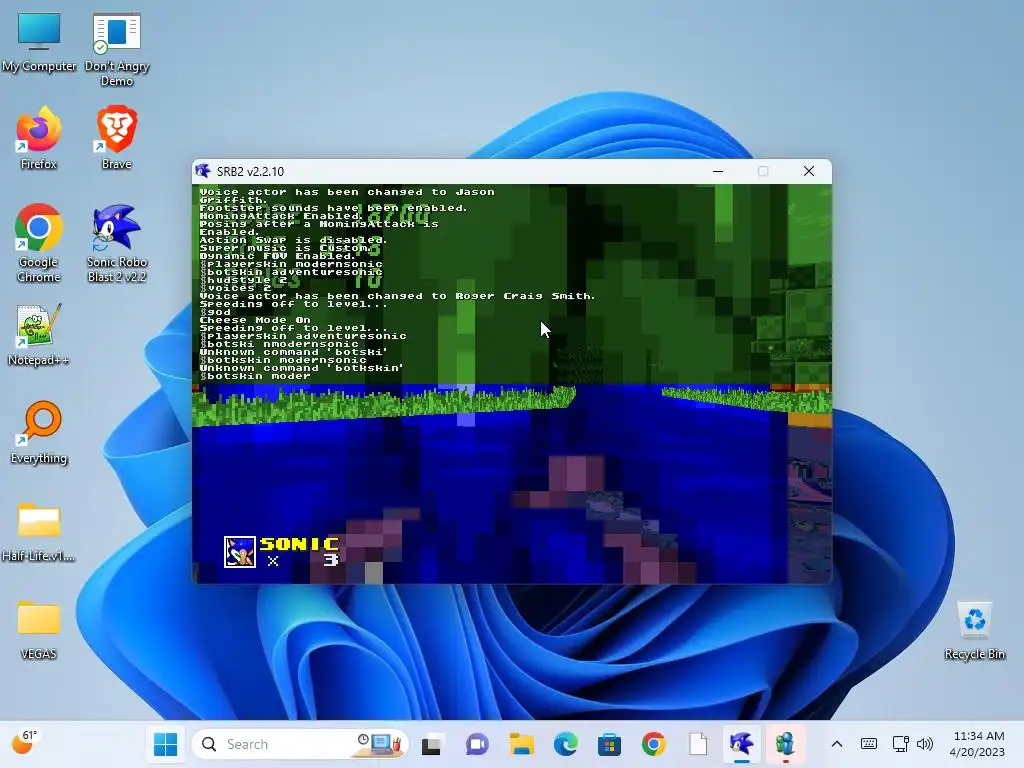1024x768 pixels.
Task: Click console line 'Dynamic FOV Enabled.'
Action: click(x=277, y=256)
